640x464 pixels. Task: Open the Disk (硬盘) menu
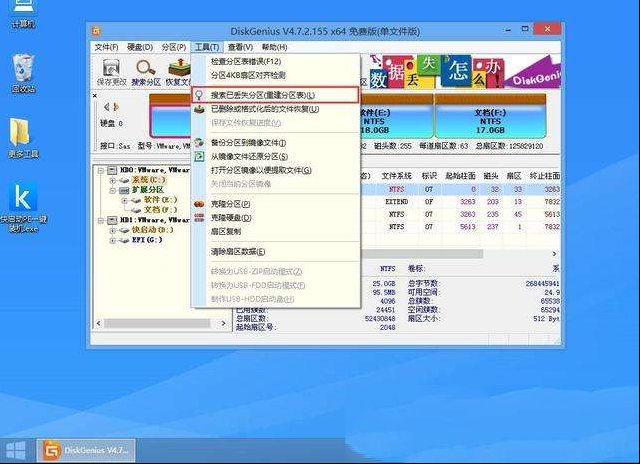pyautogui.click(x=140, y=47)
